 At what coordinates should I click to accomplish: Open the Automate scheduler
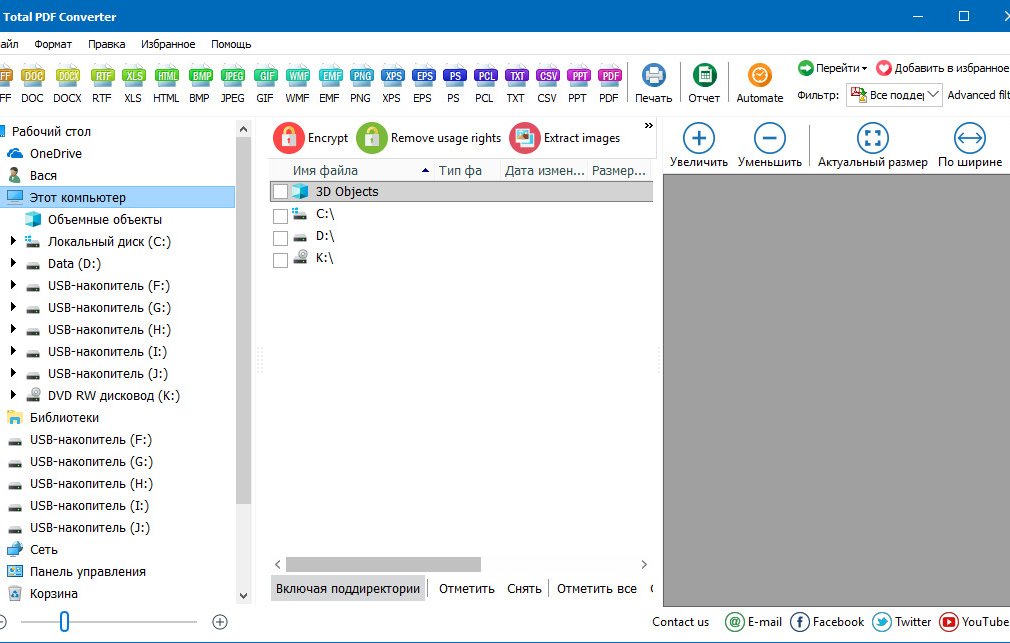pos(760,84)
